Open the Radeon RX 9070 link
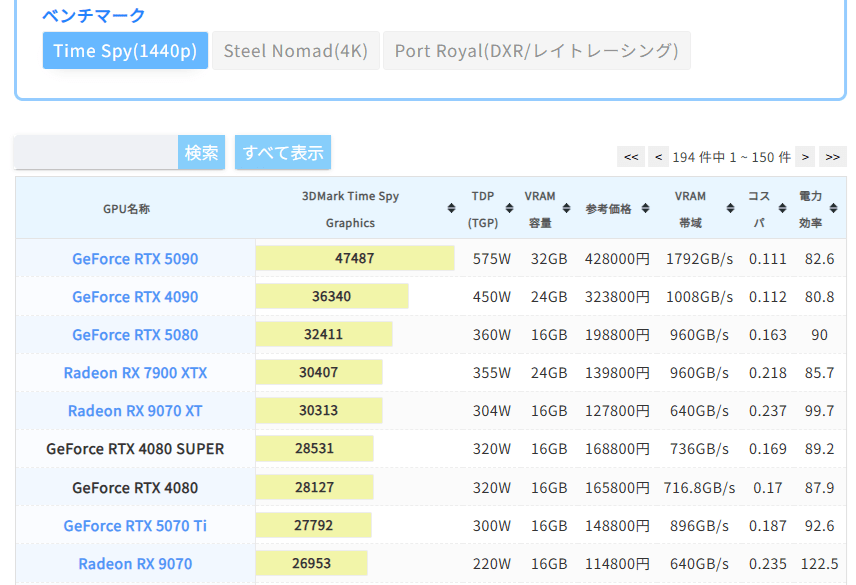 tap(135, 564)
